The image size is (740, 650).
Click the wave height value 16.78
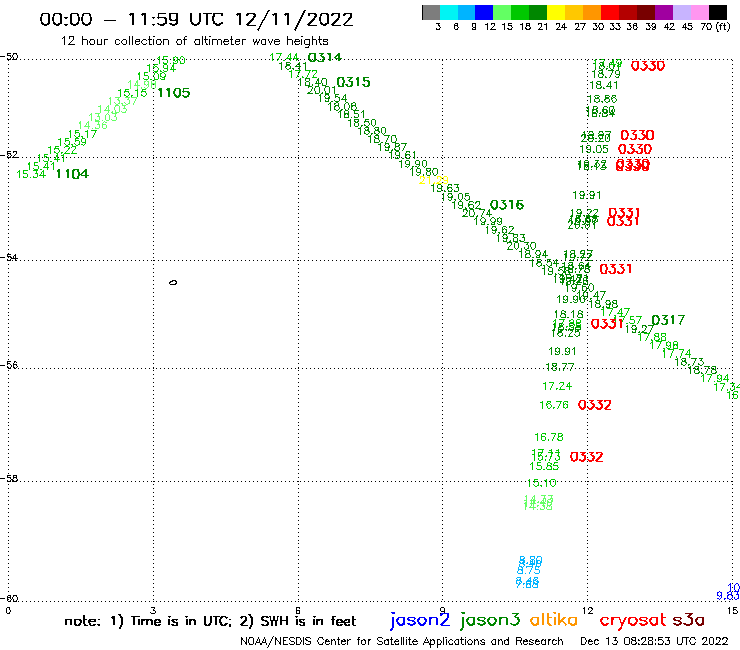pos(549,437)
